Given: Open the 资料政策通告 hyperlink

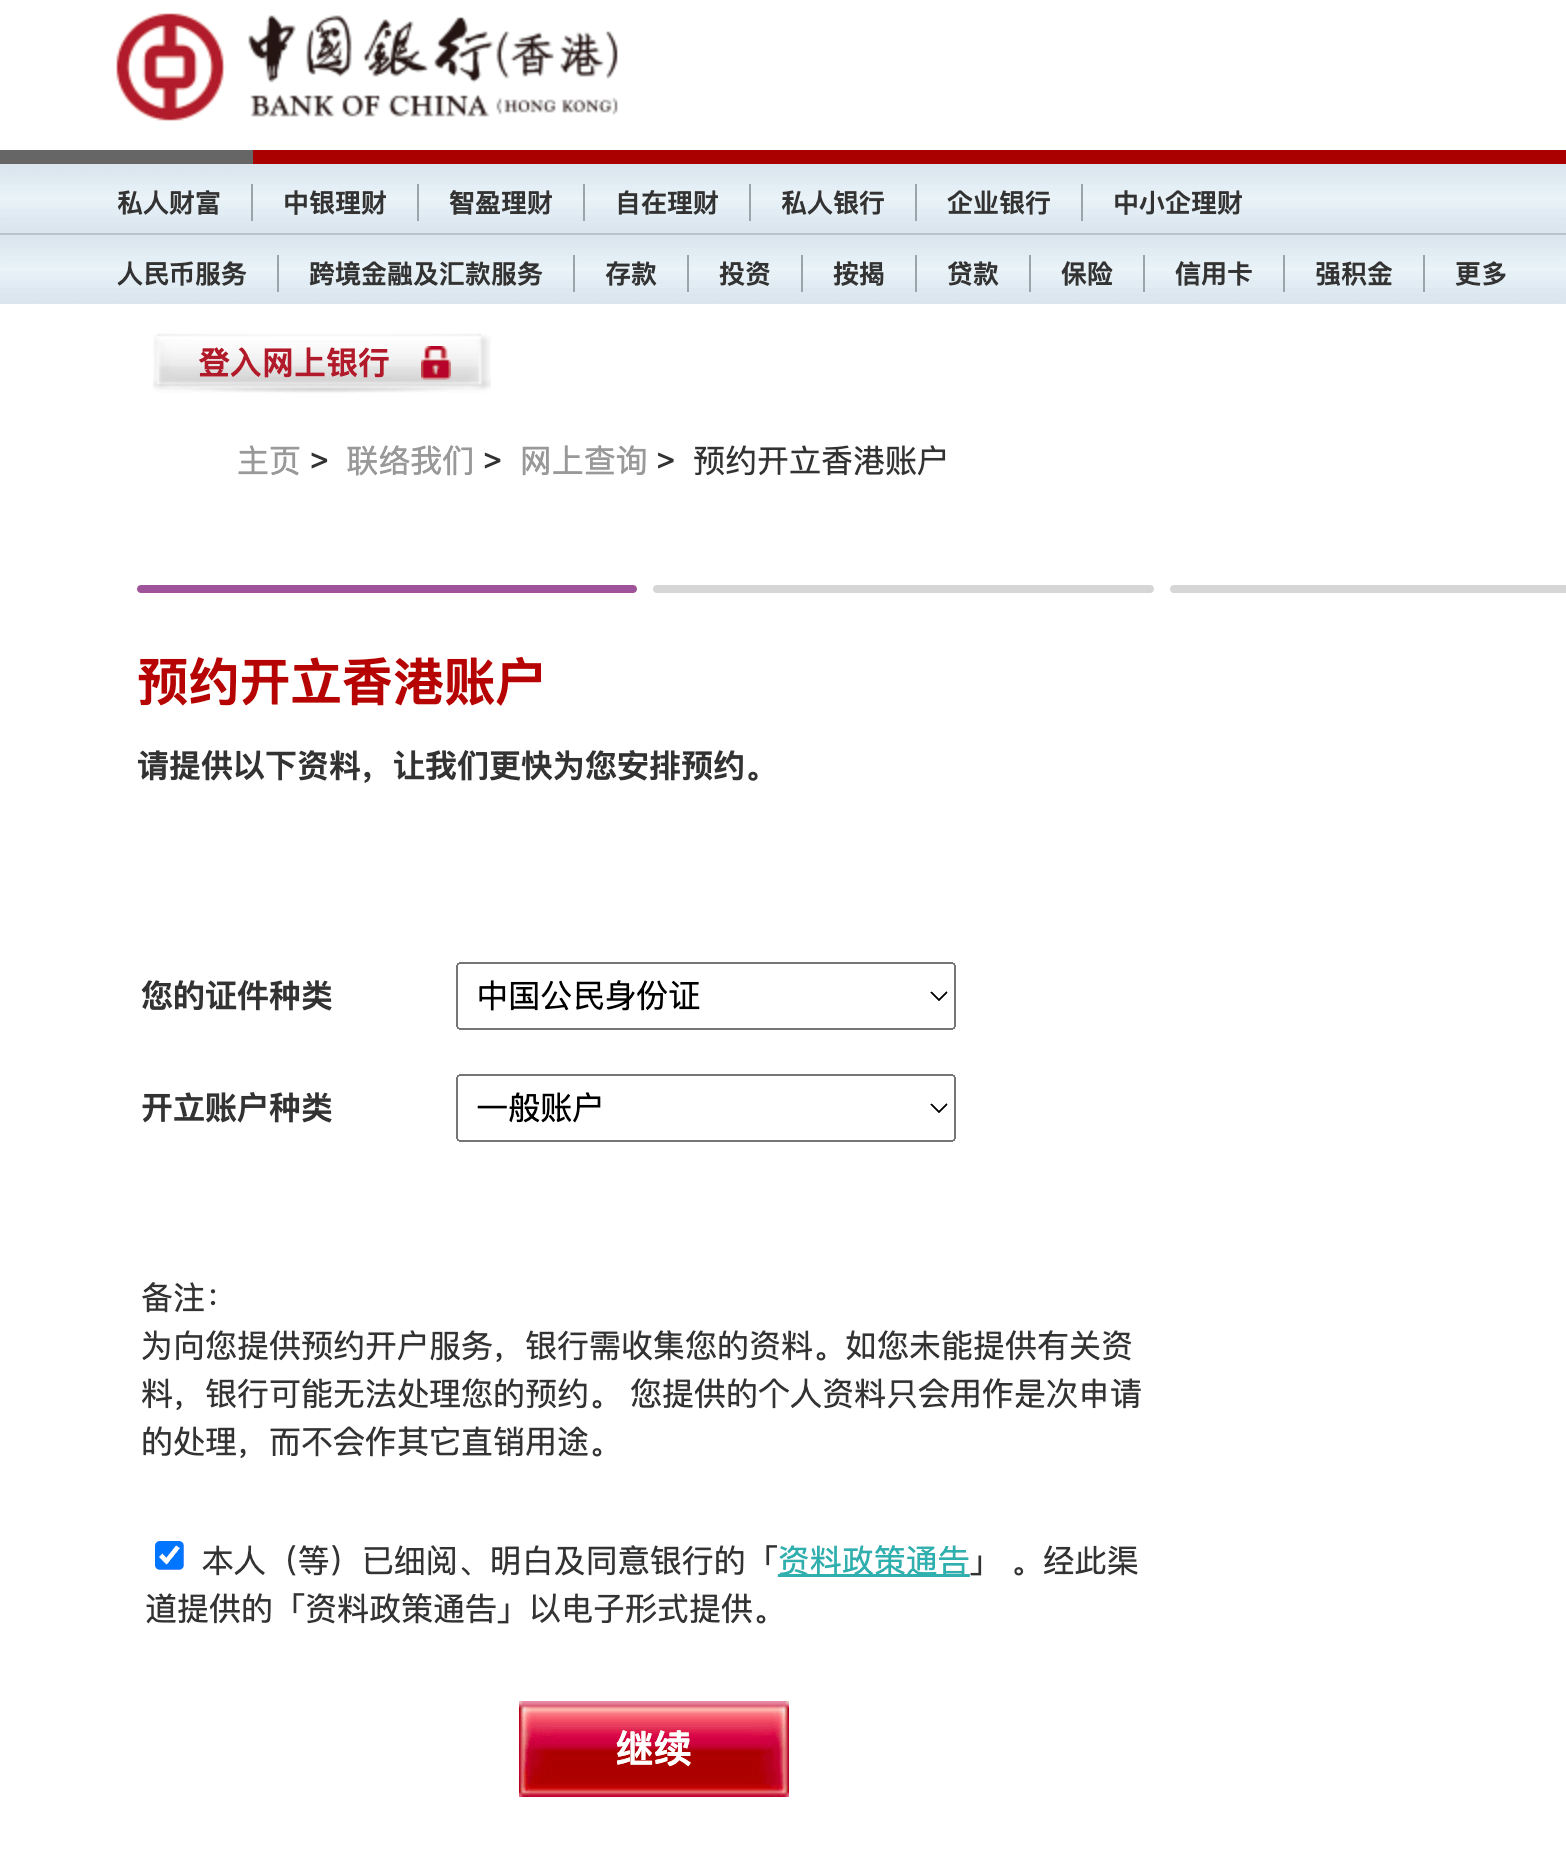Looking at the screenshot, I should point(873,1560).
